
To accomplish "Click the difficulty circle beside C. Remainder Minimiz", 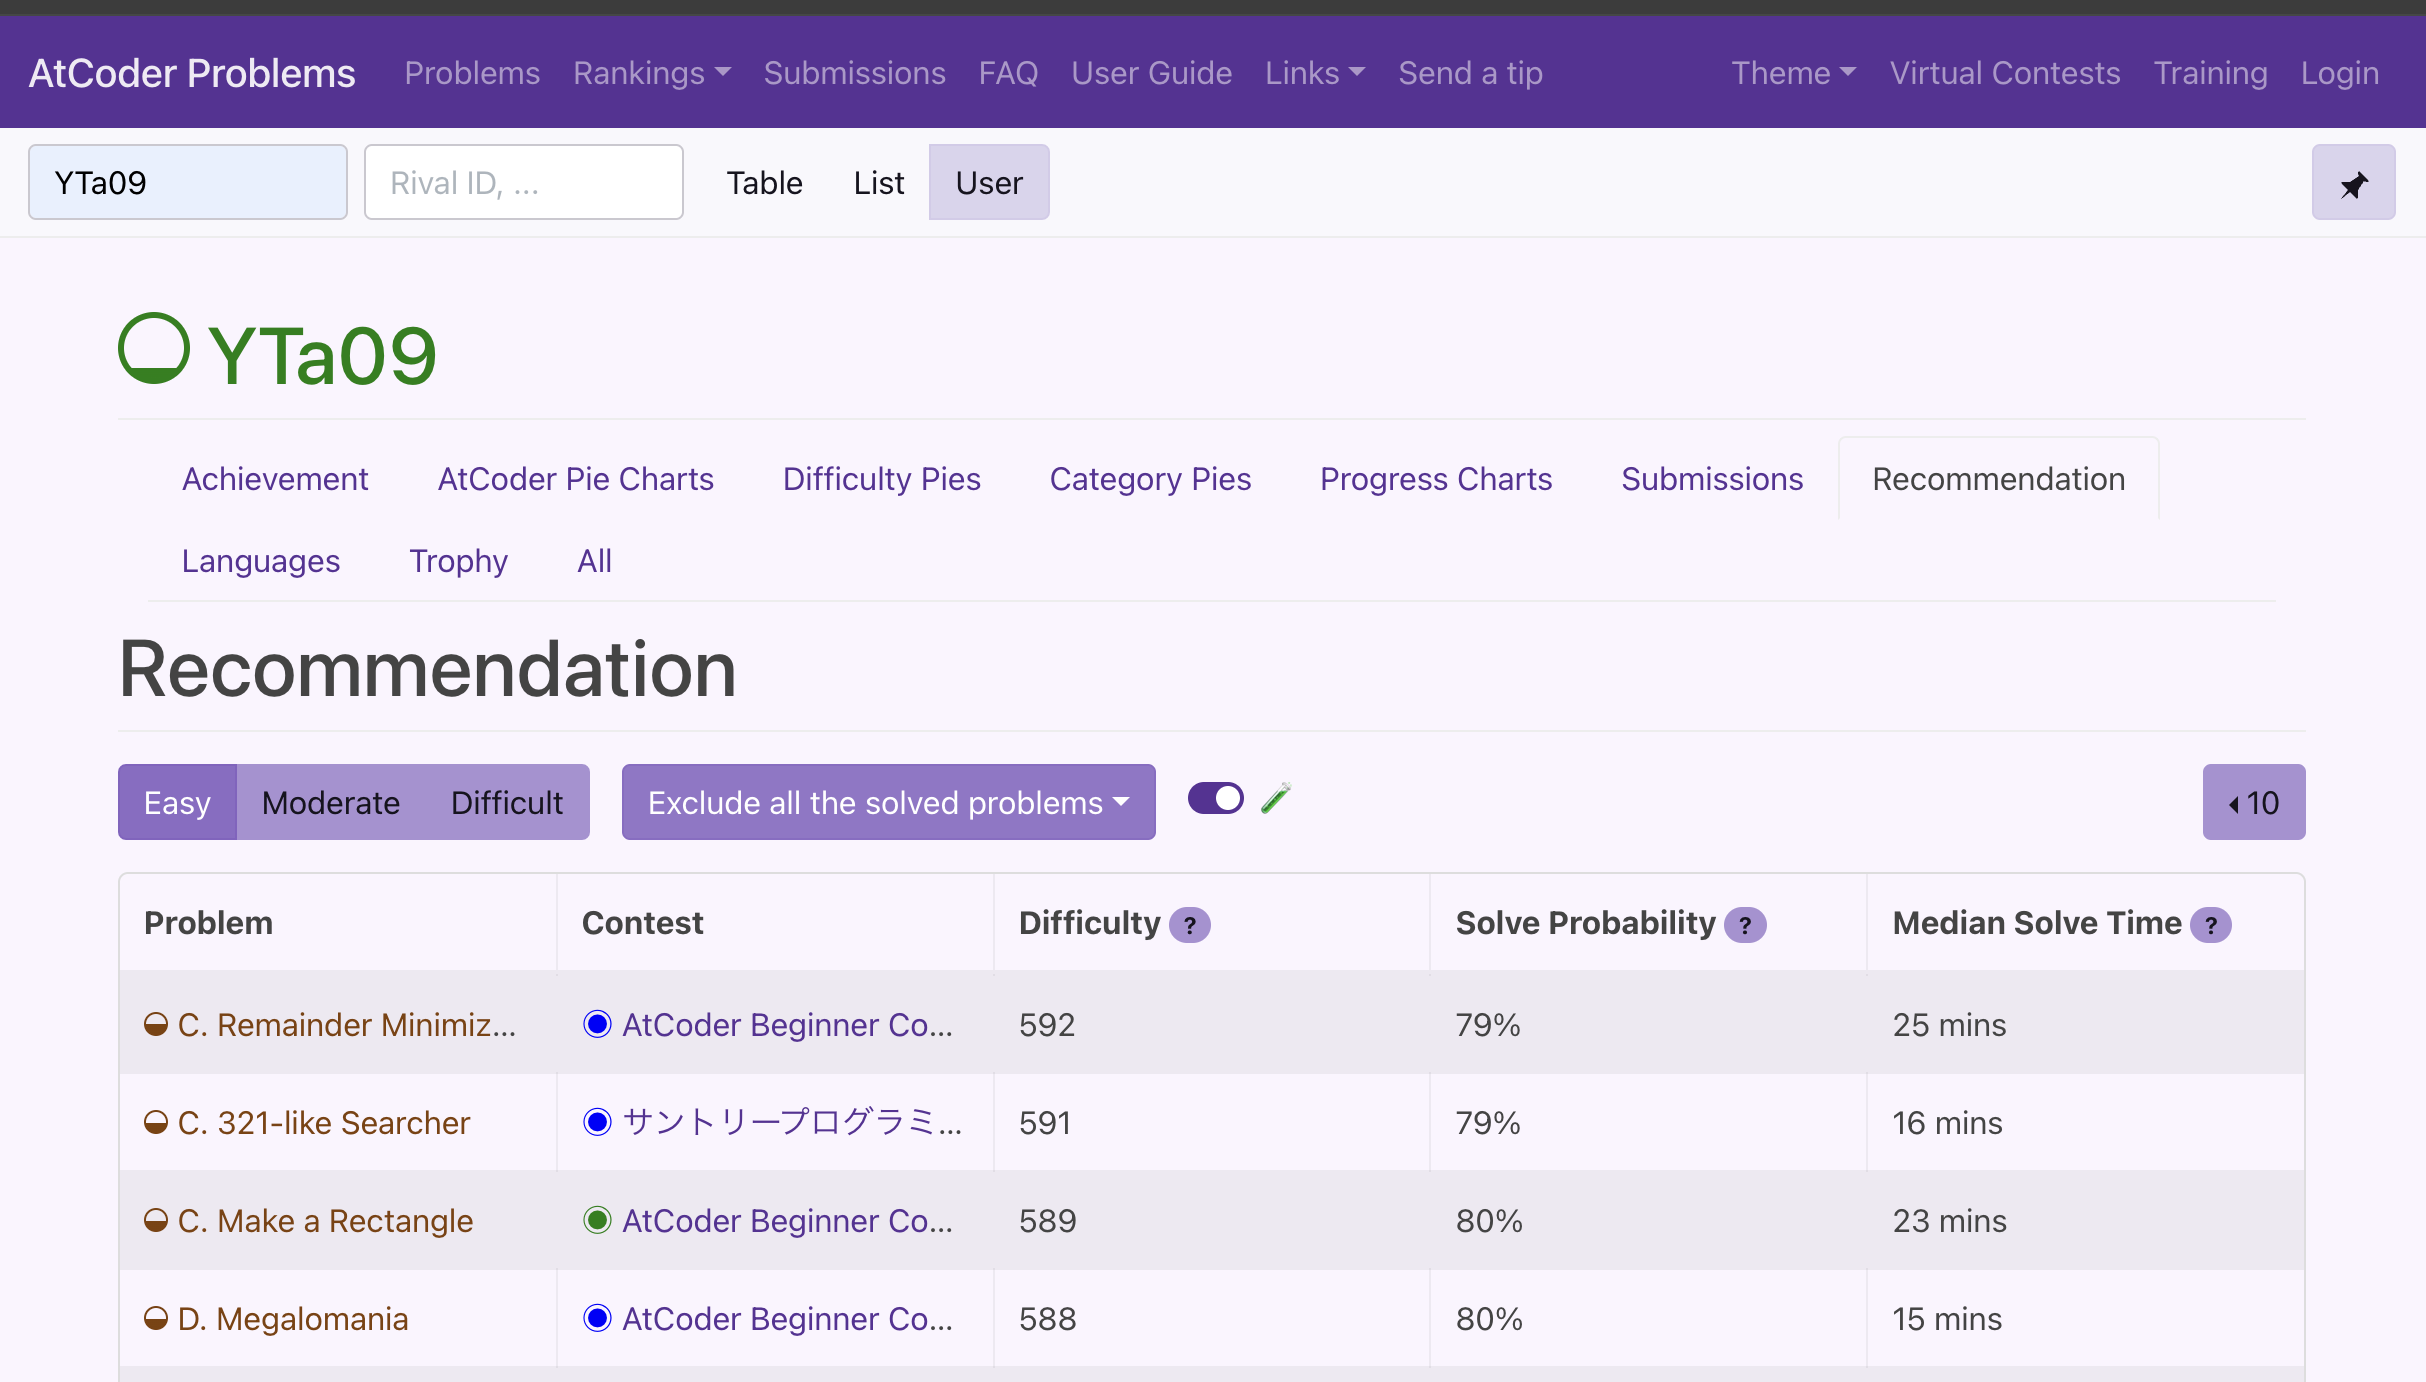I will click(x=156, y=1024).
